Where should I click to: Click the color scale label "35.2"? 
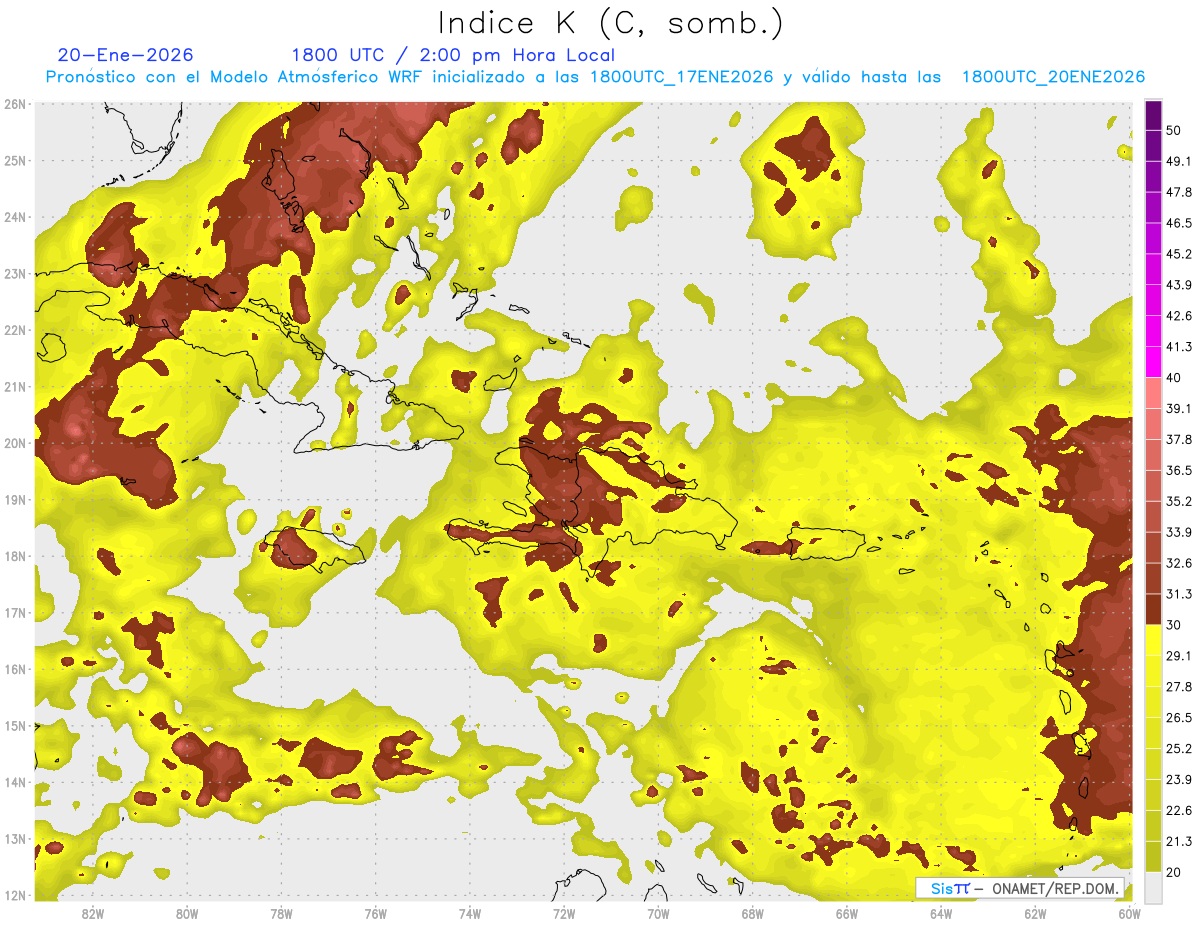click(x=1178, y=502)
